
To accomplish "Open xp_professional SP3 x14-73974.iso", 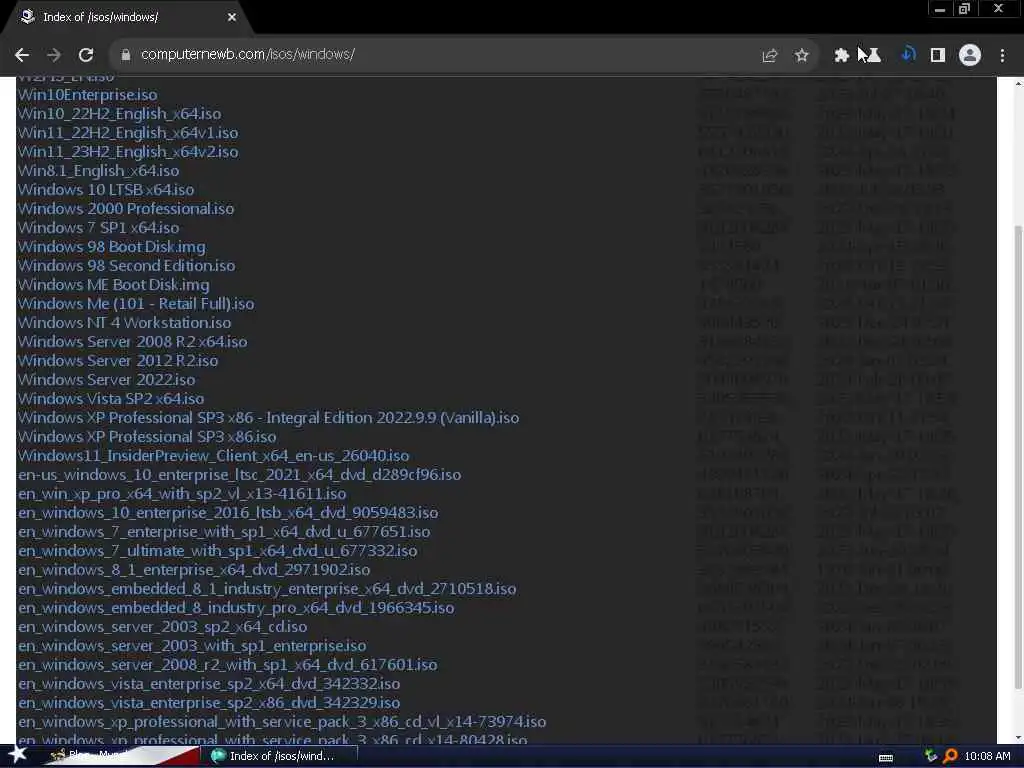I will coord(281,721).
